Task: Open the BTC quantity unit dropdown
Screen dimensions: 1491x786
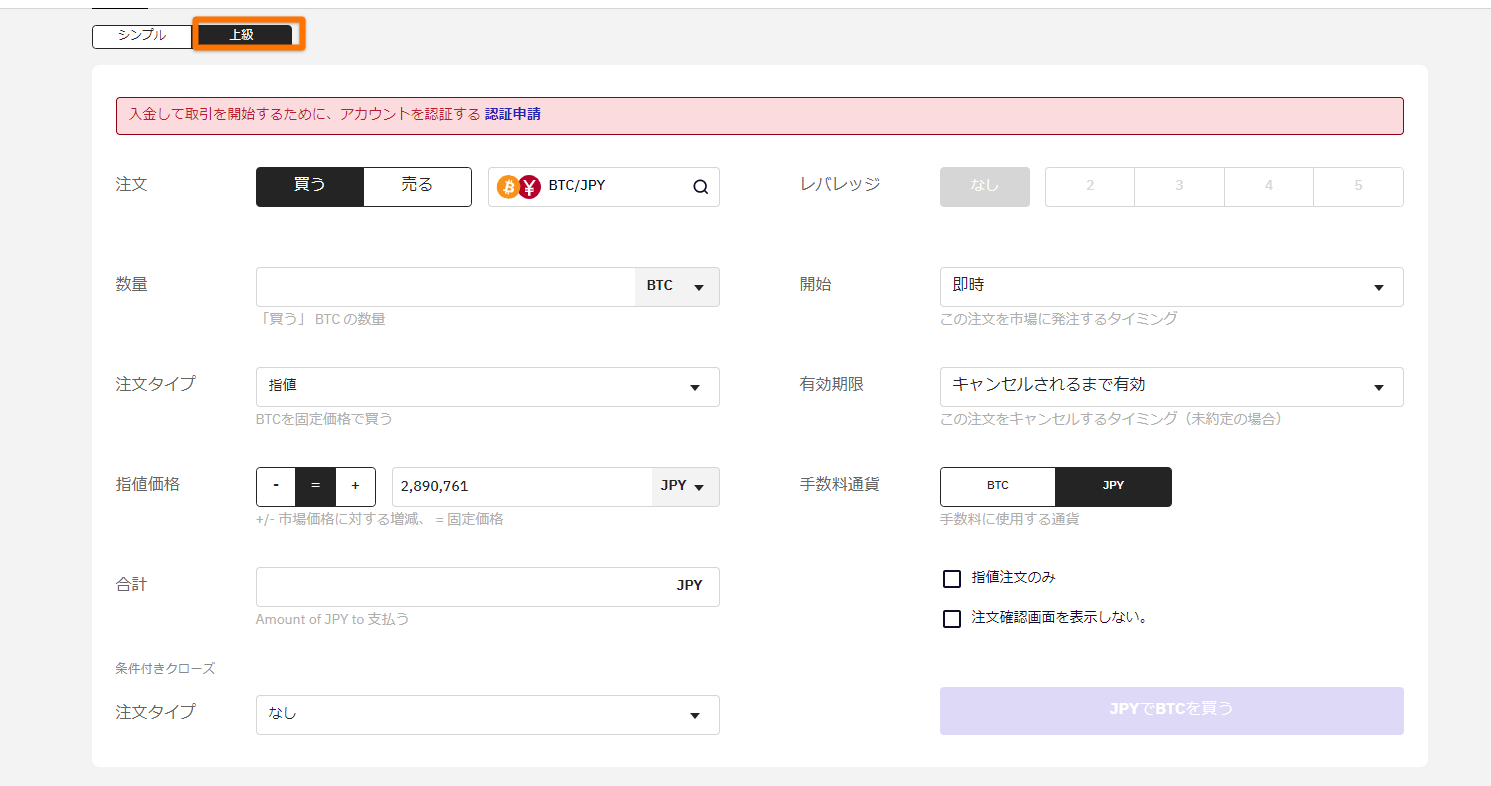Action: tap(677, 287)
